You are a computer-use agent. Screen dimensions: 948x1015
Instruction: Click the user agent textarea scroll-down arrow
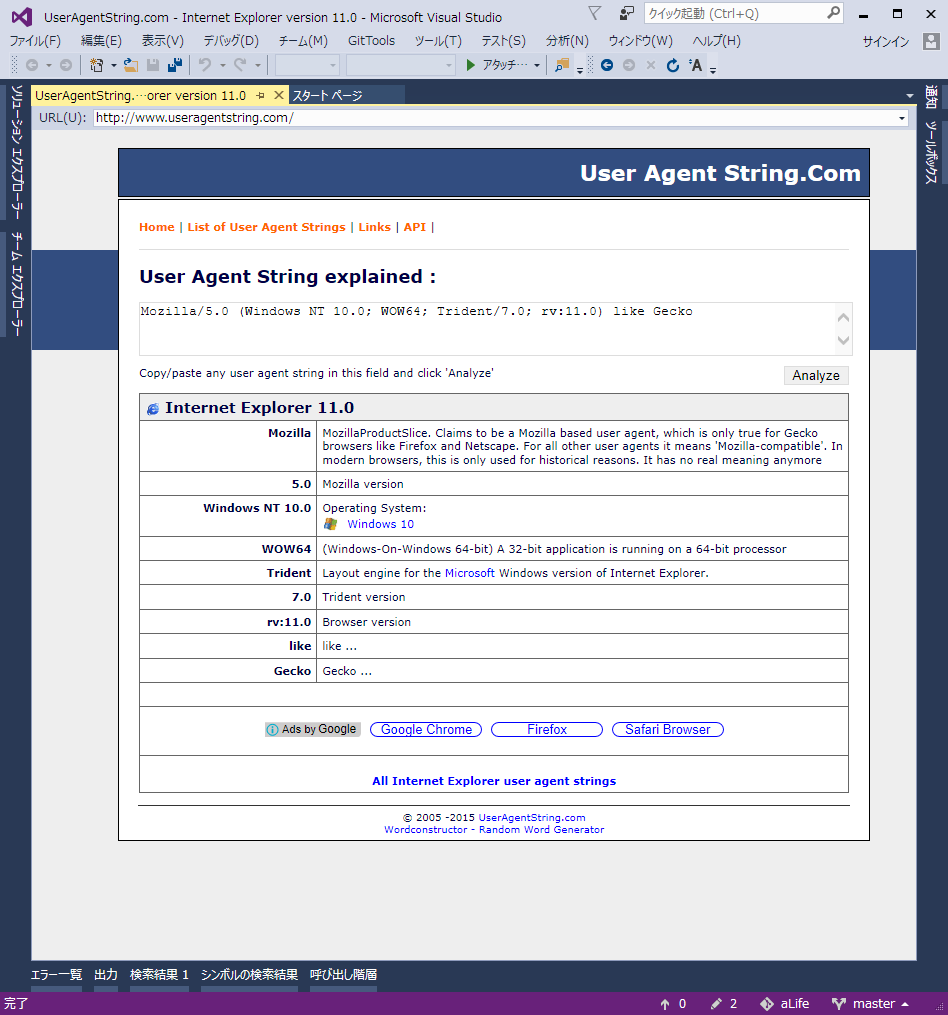pyautogui.click(x=843, y=340)
